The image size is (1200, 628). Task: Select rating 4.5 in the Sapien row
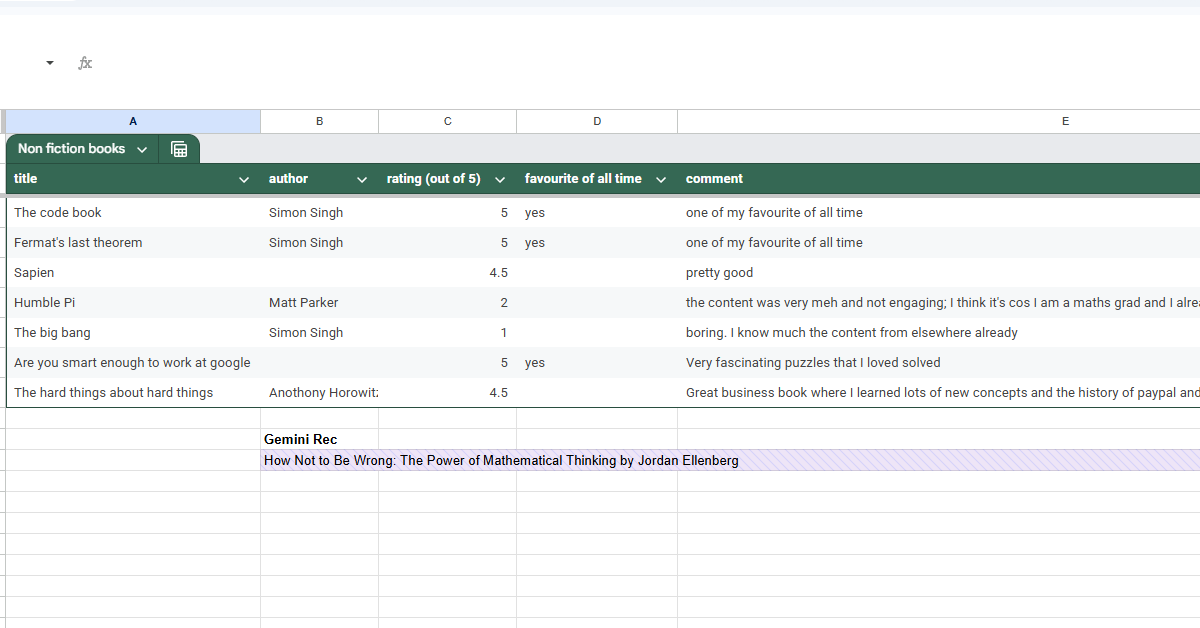447,272
